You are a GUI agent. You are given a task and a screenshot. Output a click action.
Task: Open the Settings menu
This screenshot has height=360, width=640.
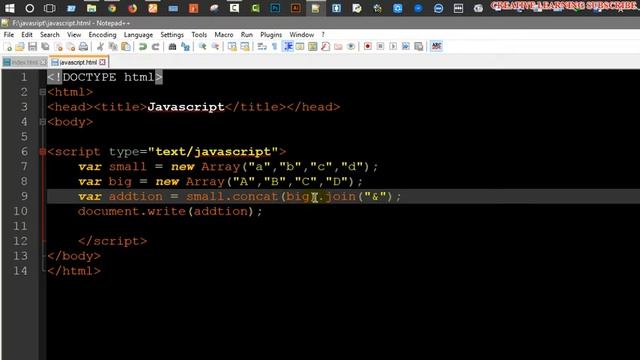coord(172,35)
